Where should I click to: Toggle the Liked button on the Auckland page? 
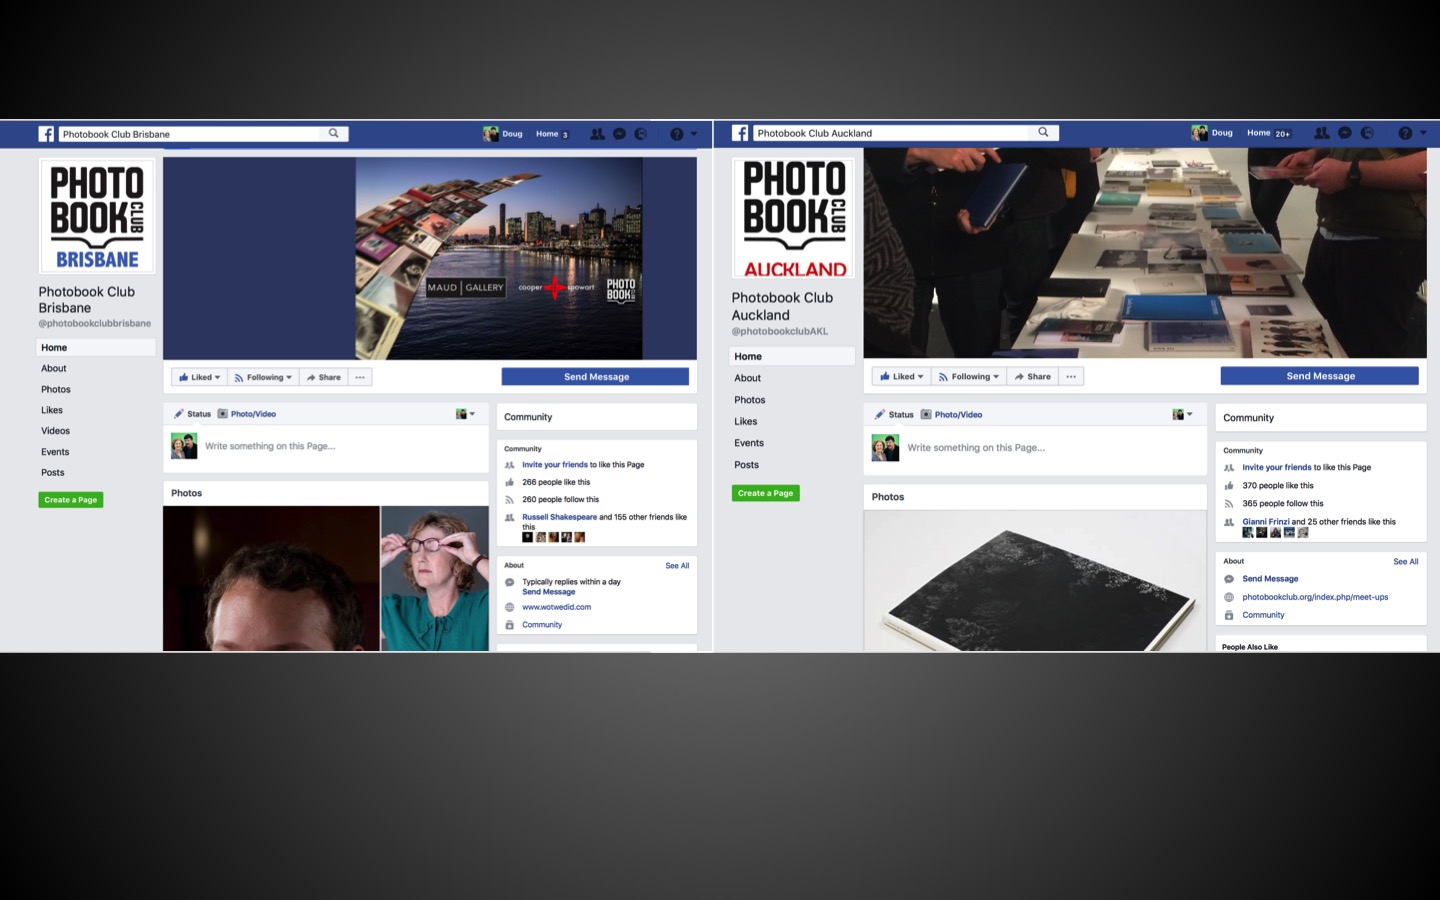(x=901, y=377)
